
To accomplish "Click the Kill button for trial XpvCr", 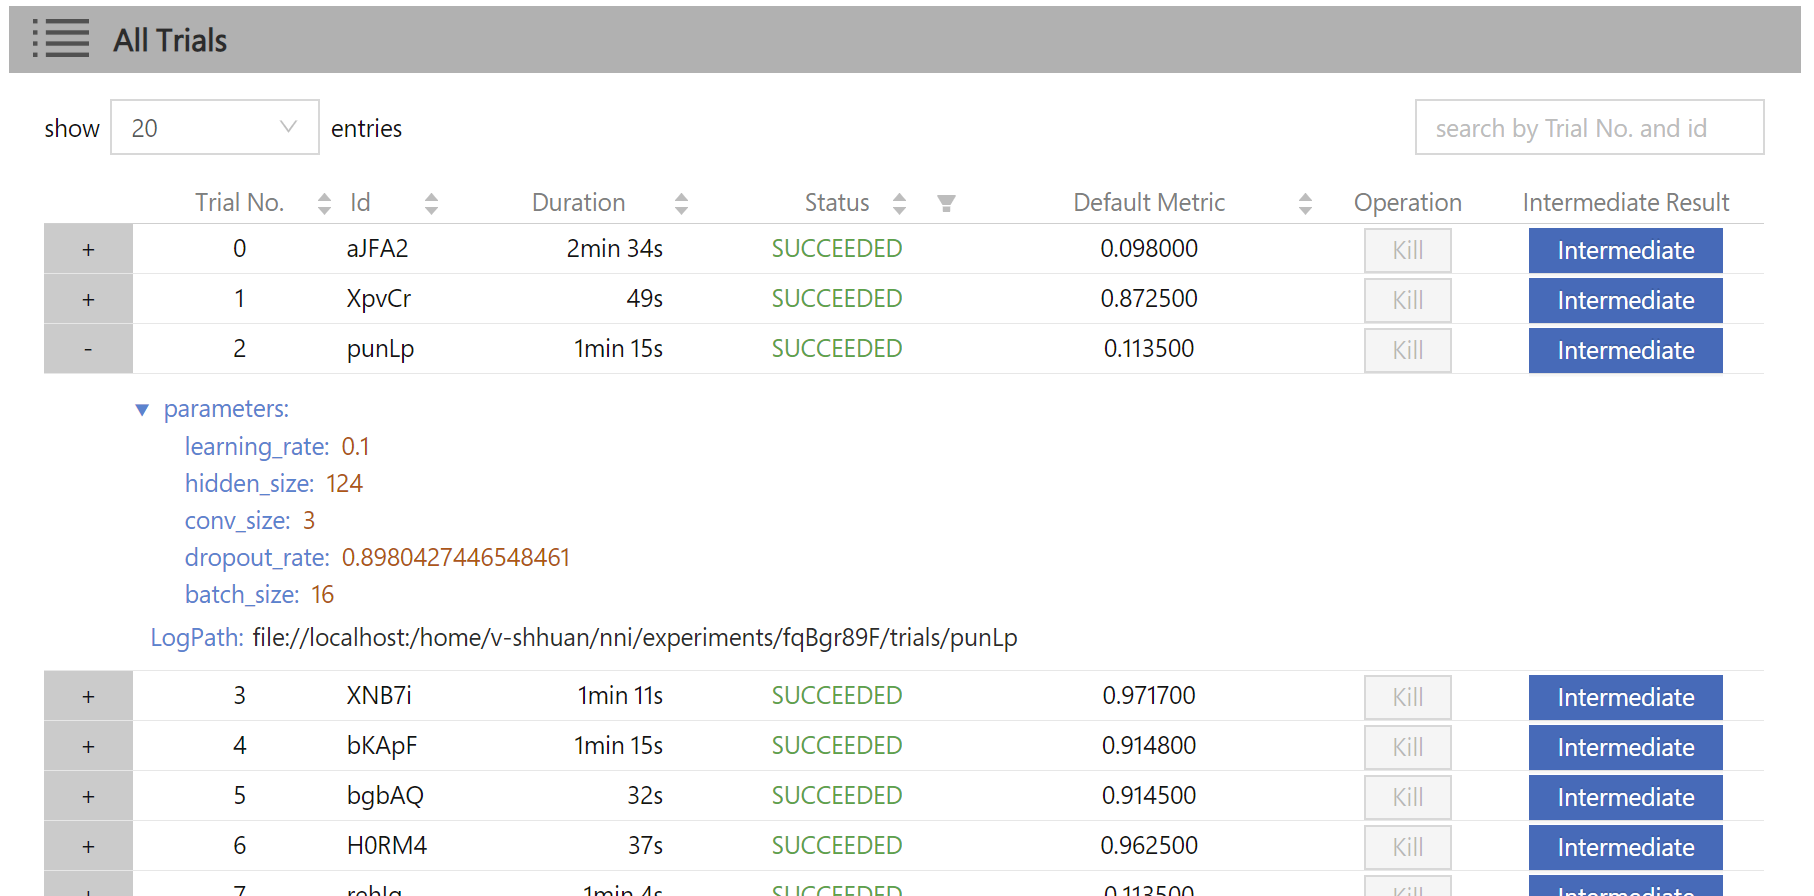I will click(1407, 301).
